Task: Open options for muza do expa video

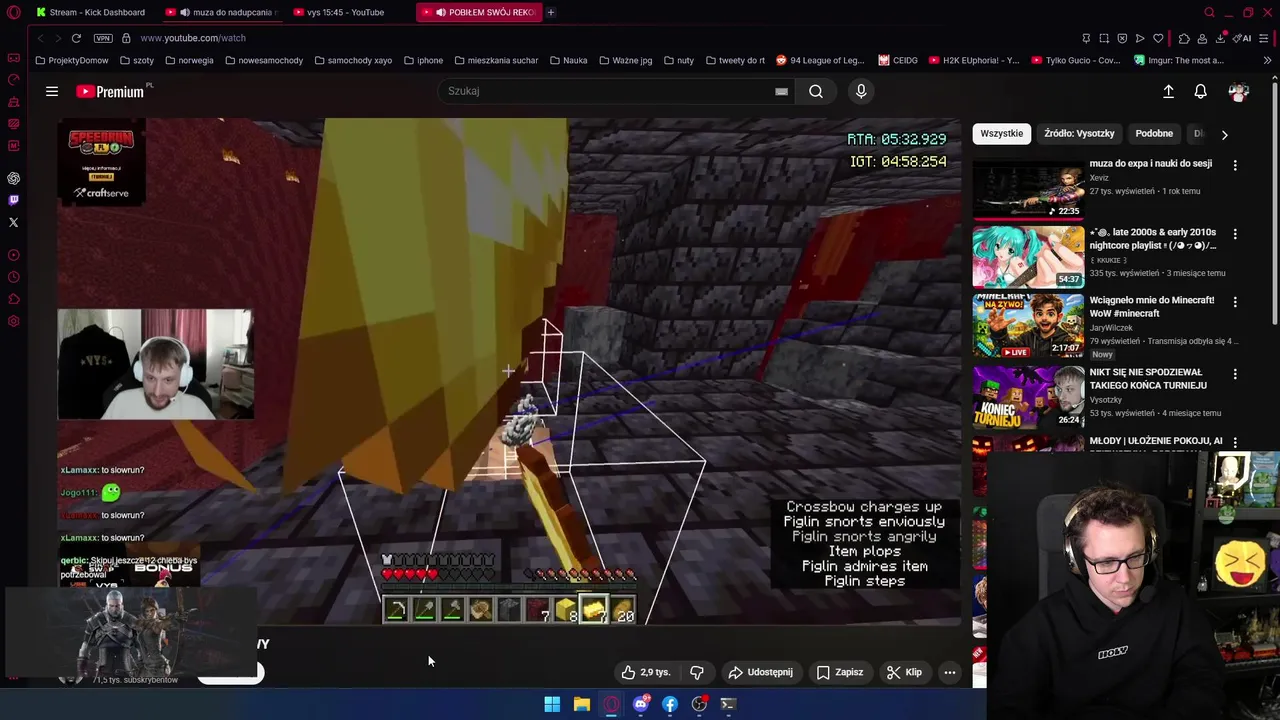Action: coord(1235,165)
